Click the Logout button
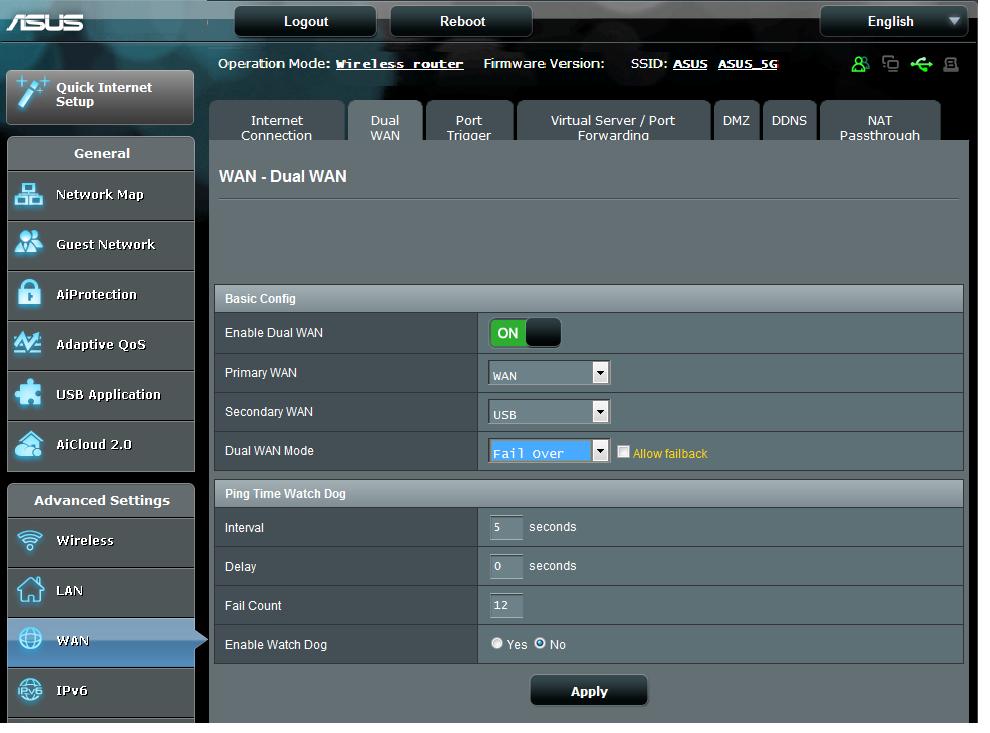The width and height of the screenshot is (990, 733). (x=306, y=21)
